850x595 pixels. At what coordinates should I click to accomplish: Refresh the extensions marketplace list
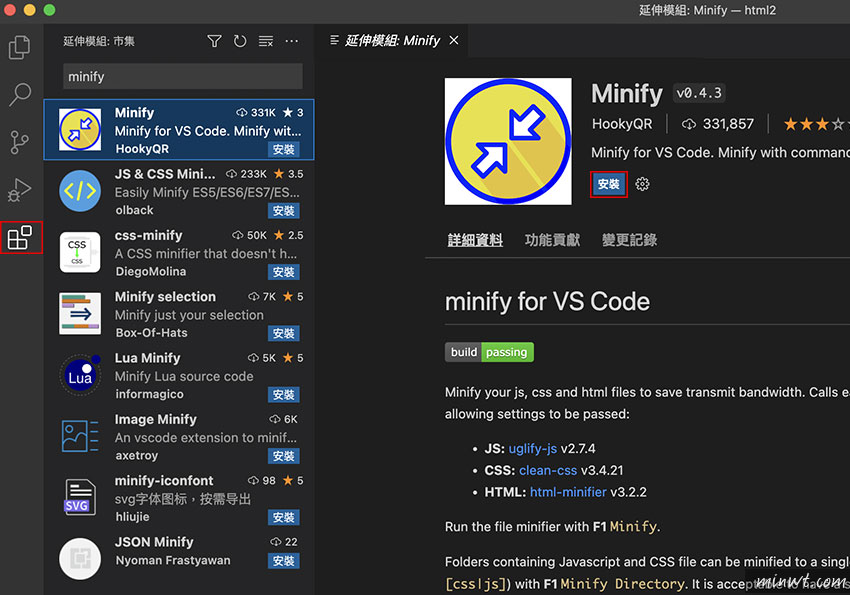[240, 41]
